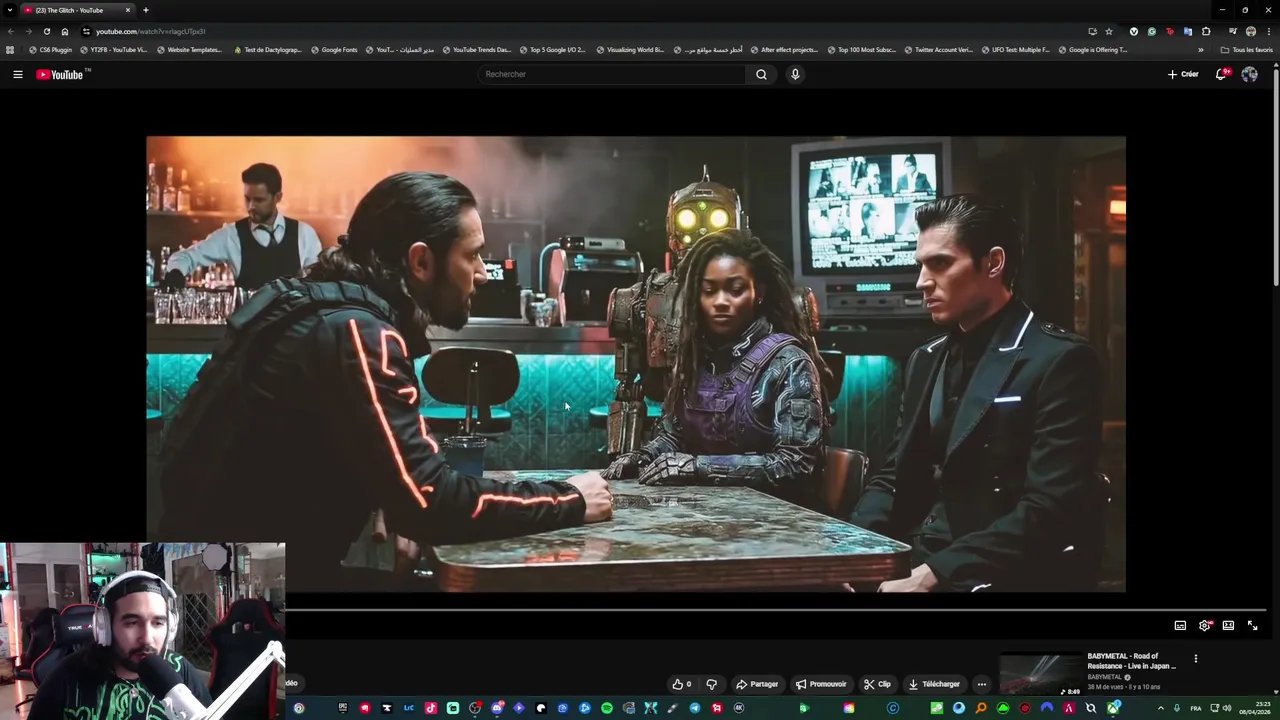Open the Chrome three-dot menu
The image size is (1280, 720).
(1269, 31)
